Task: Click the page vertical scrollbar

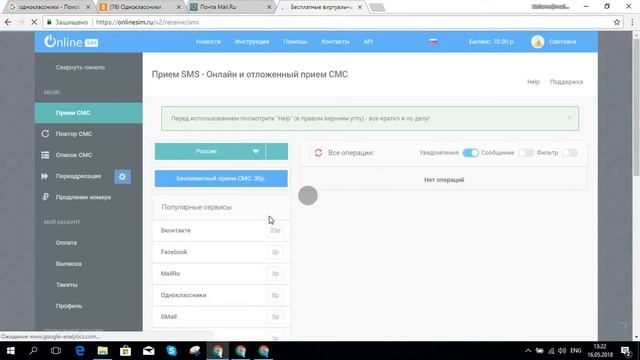Action: click(x=636, y=108)
